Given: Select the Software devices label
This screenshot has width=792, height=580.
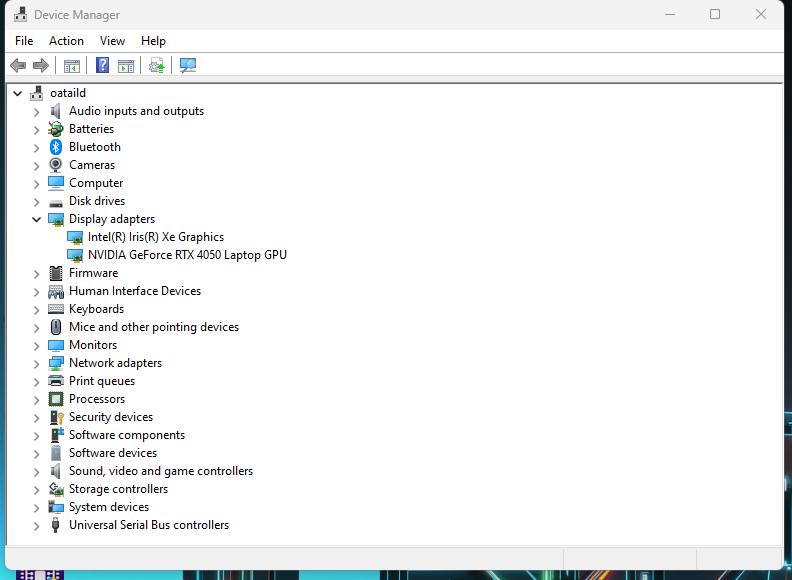Looking at the screenshot, I should click(113, 453).
